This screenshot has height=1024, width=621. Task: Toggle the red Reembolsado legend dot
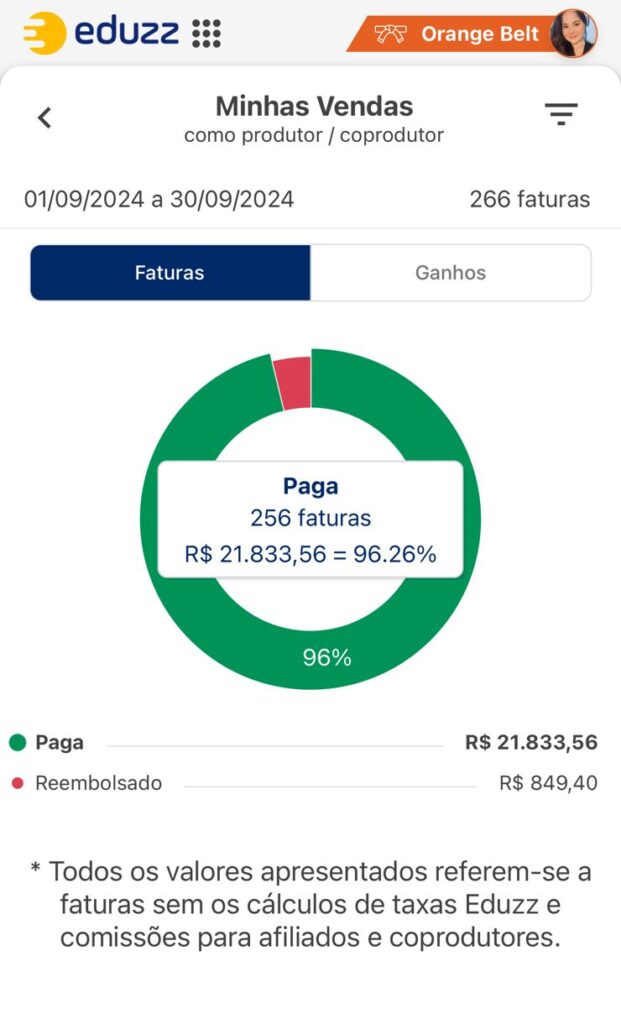[17, 783]
